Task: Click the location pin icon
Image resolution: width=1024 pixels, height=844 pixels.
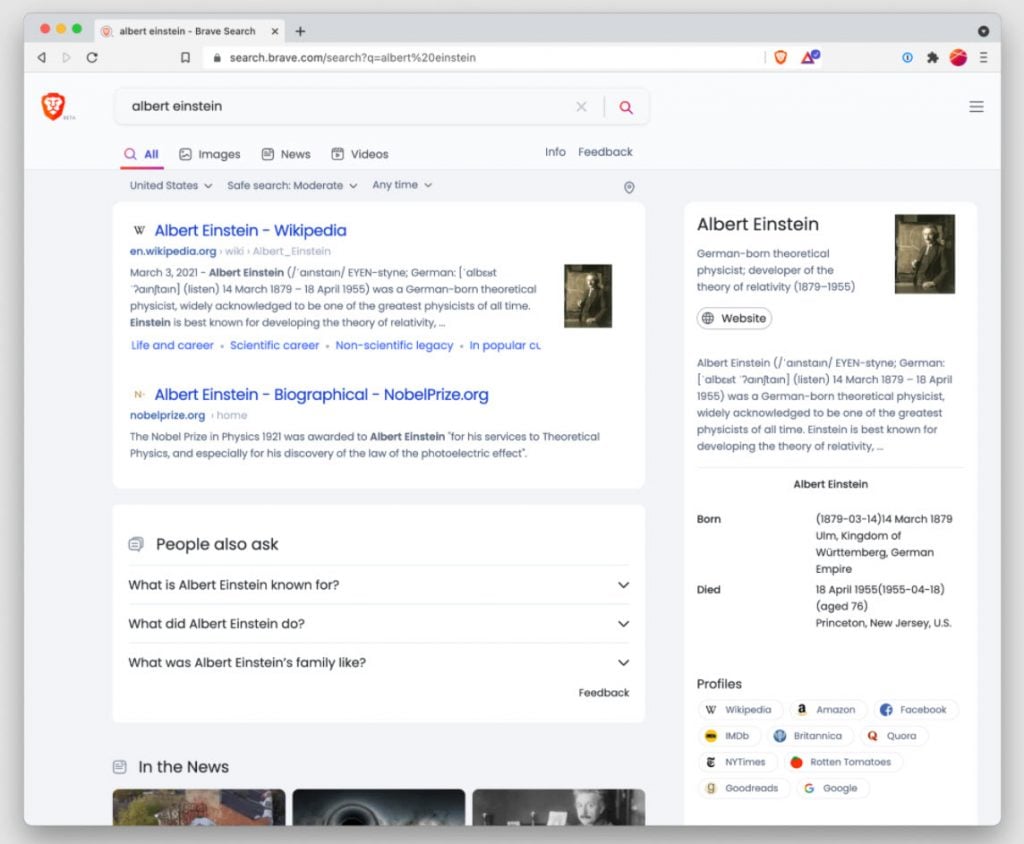Action: click(x=629, y=187)
